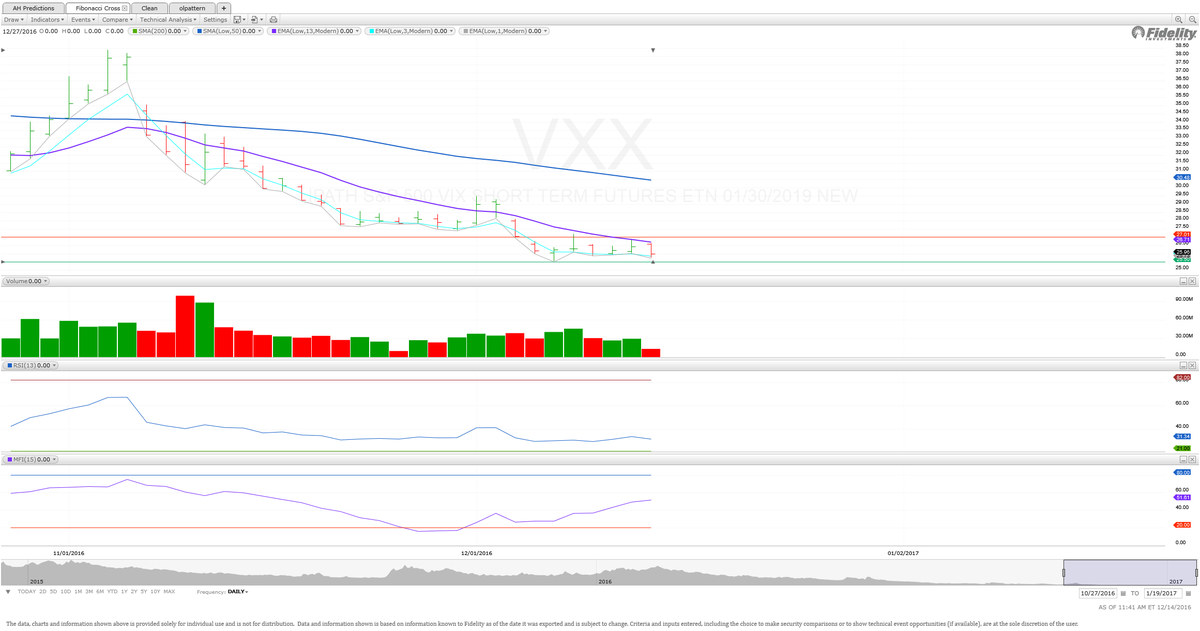This screenshot has width=1200, height=631.
Task: Set time range to 1M
Action: click(78, 591)
